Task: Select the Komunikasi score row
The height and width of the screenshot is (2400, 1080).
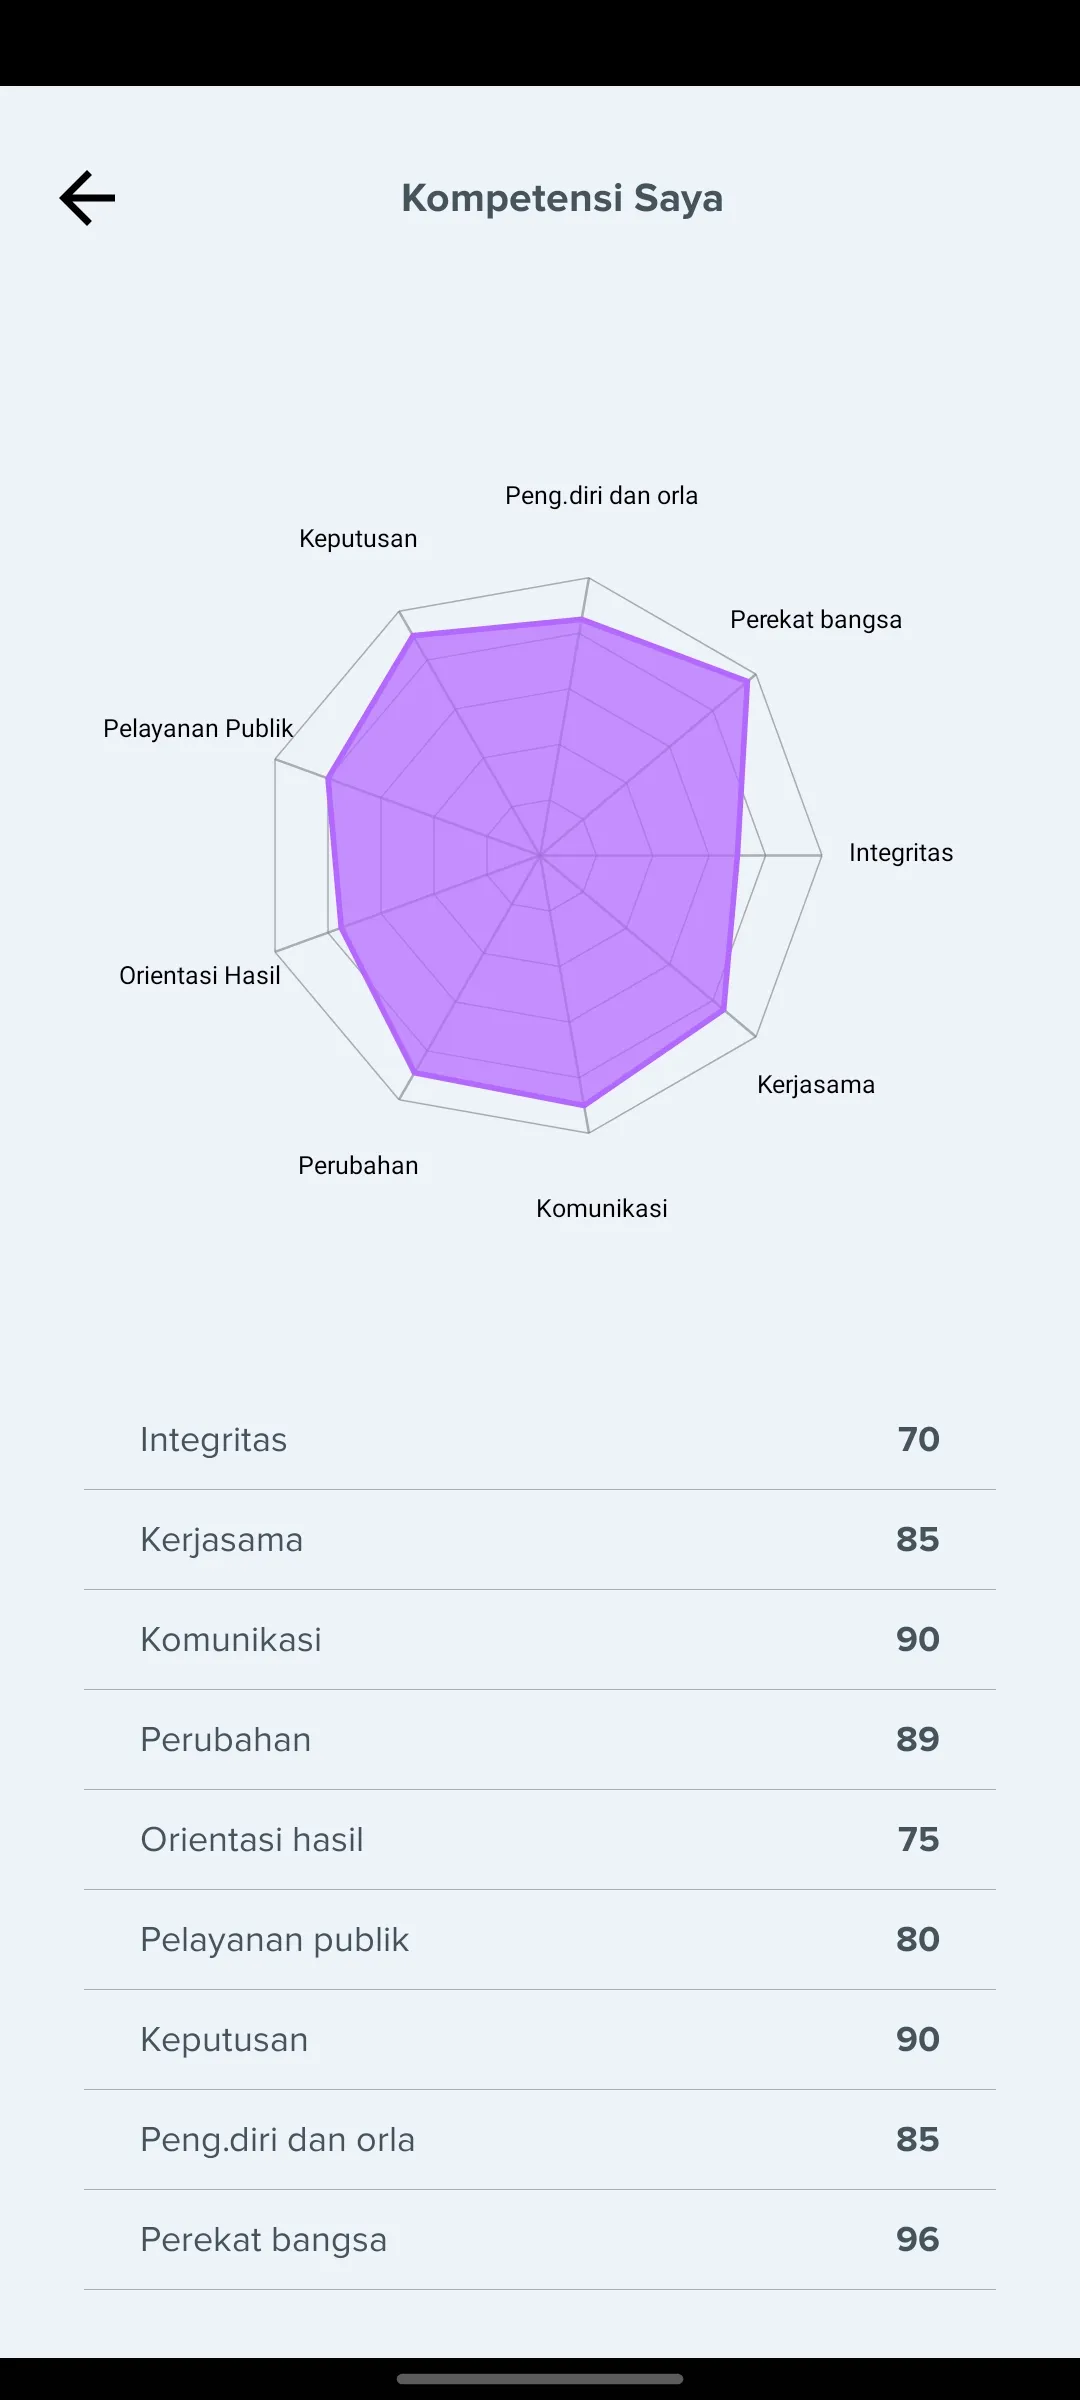Action: [x=540, y=1640]
